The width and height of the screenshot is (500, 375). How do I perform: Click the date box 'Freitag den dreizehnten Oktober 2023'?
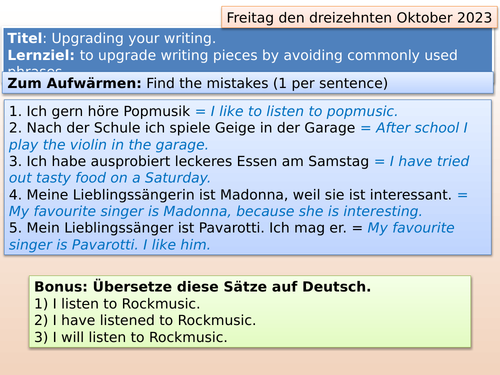coord(359,18)
